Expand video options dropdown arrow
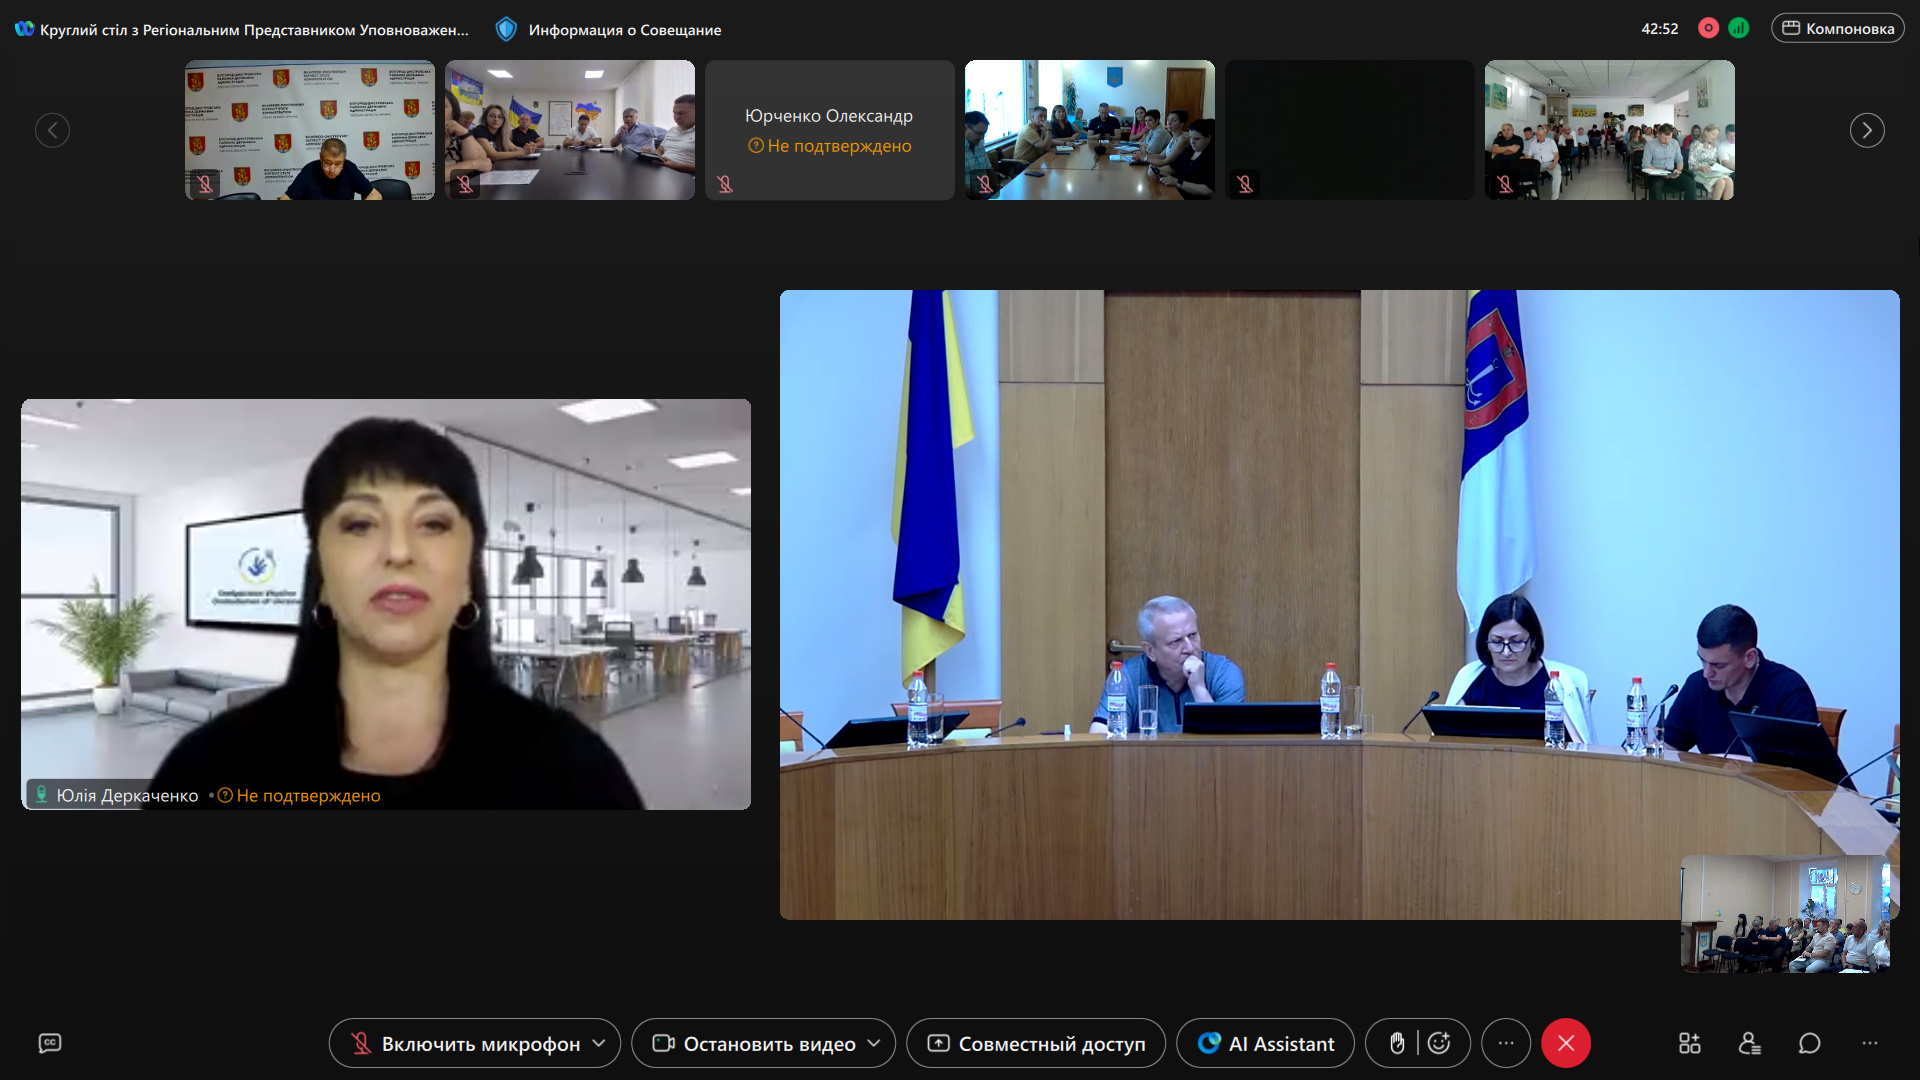Viewport: 1920px width, 1080px height. tap(874, 1043)
